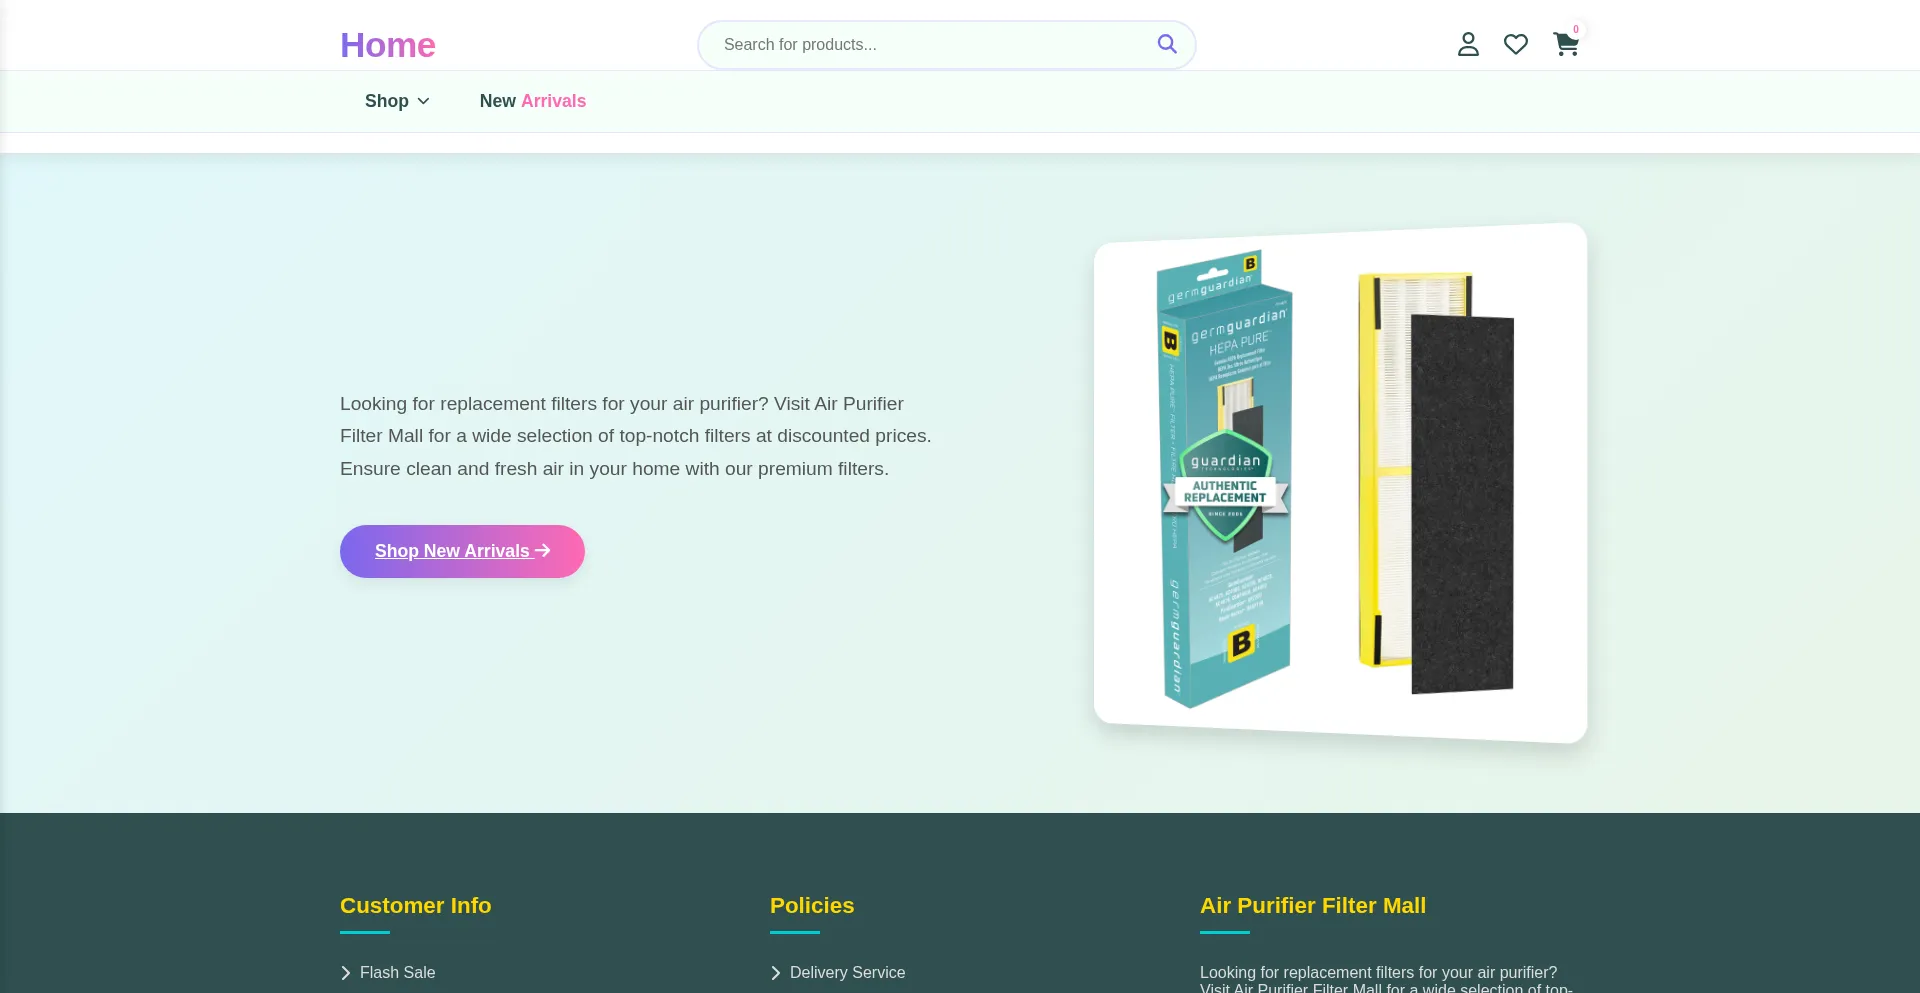Expand the Shop dropdown menu
The image size is (1920, 993).
tap(397, 101)
